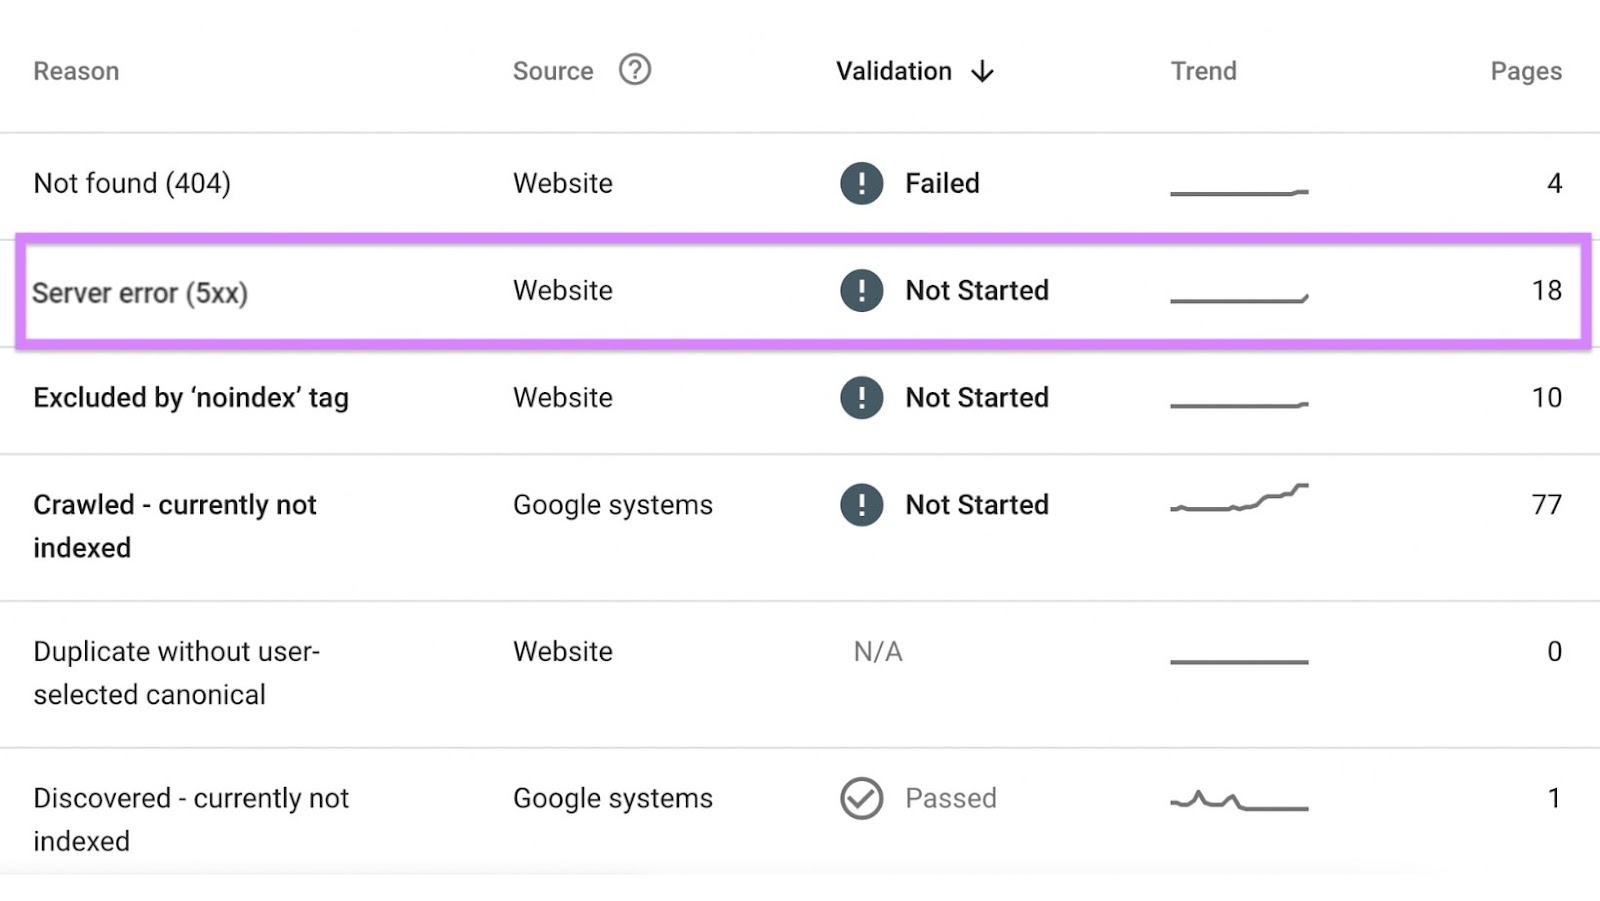Click the Source help question mark icon

click(635, 70)
